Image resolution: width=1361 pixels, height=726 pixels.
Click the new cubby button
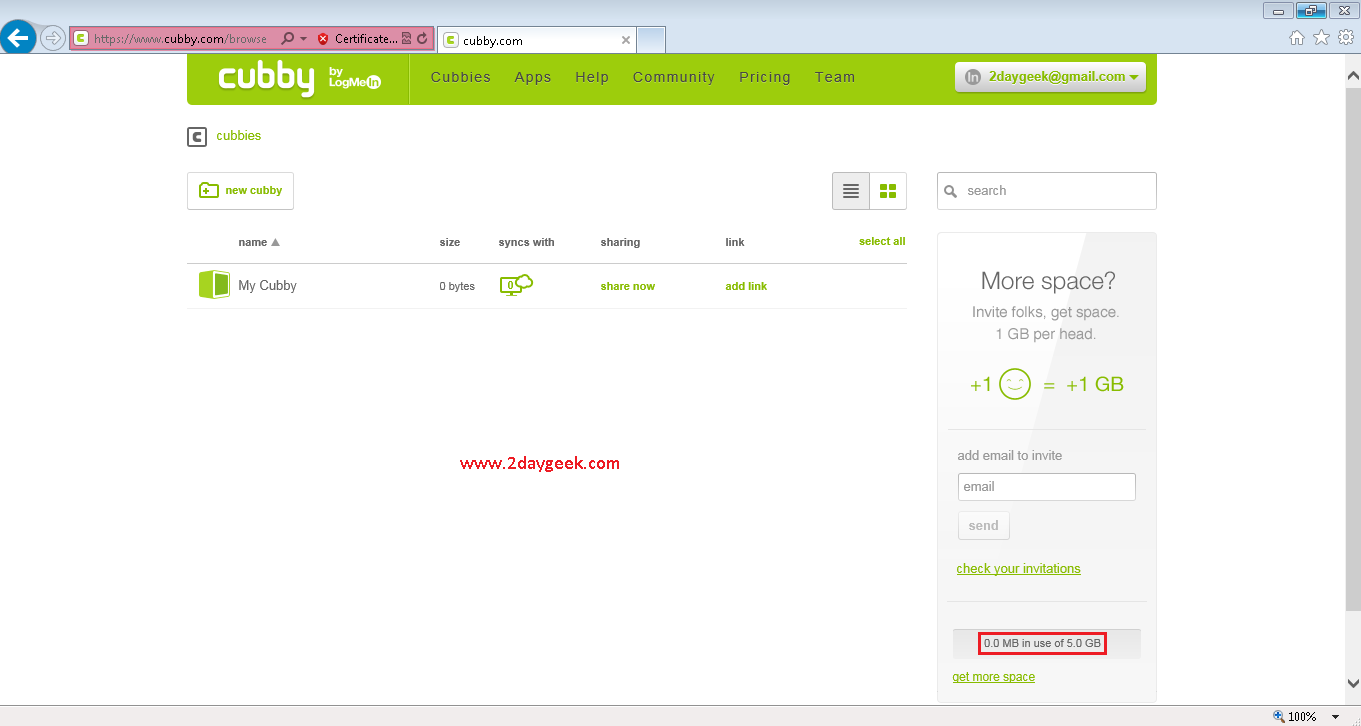pos(240,190)
